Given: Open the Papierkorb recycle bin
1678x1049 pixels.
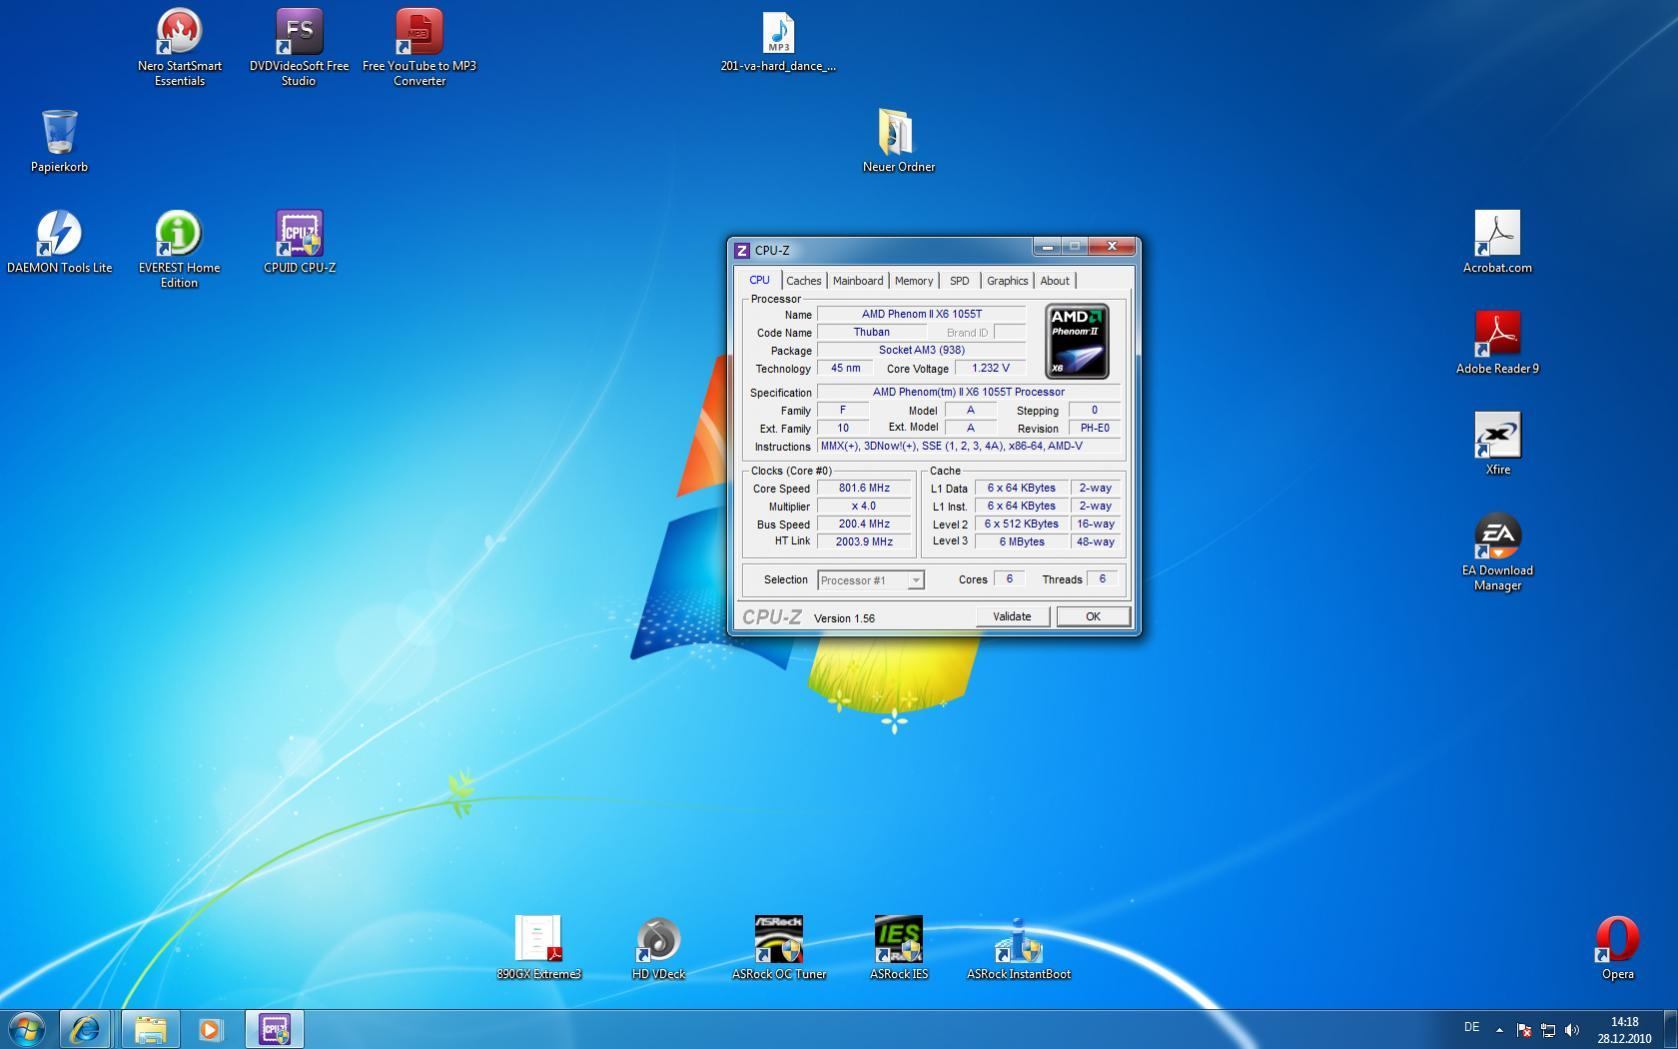Looking at the screenshot, I should (59, 141).
